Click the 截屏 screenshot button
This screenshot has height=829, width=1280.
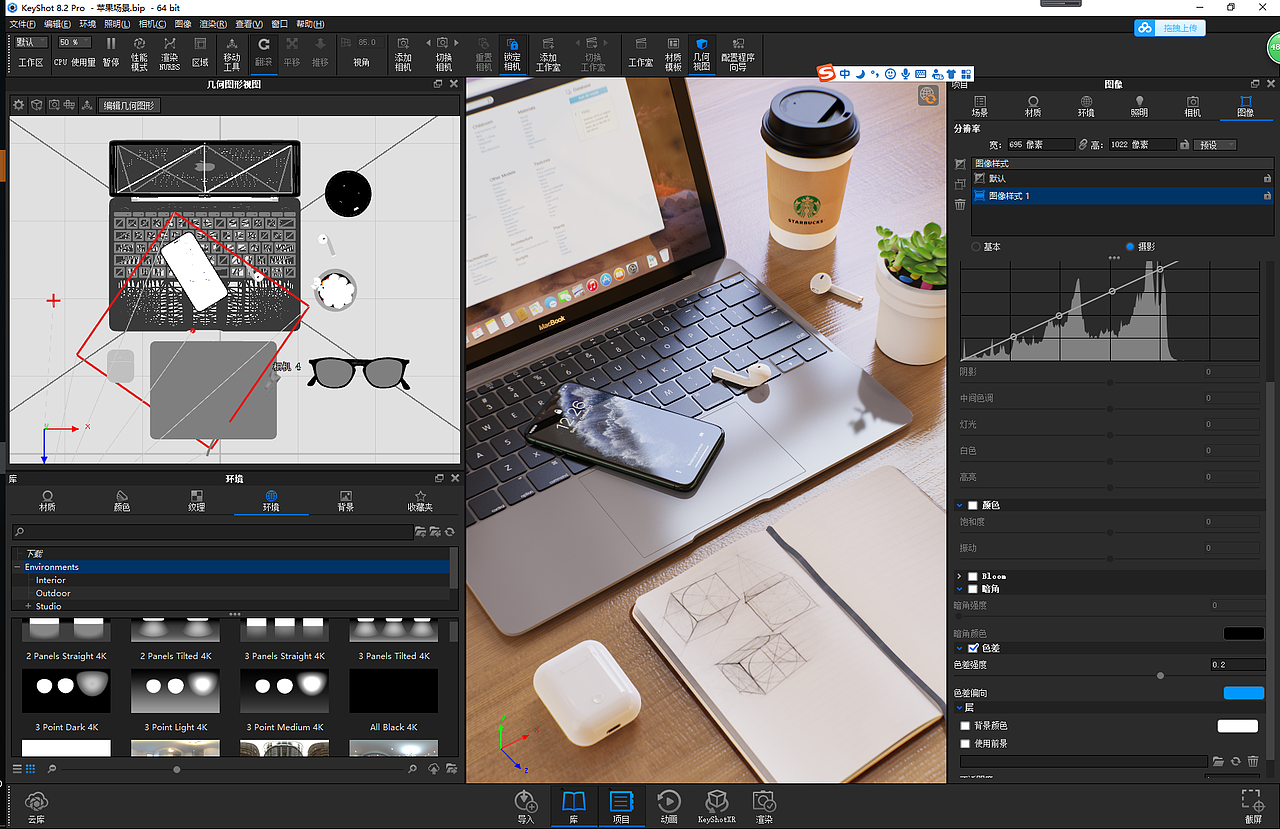(x=1253, y=806)
